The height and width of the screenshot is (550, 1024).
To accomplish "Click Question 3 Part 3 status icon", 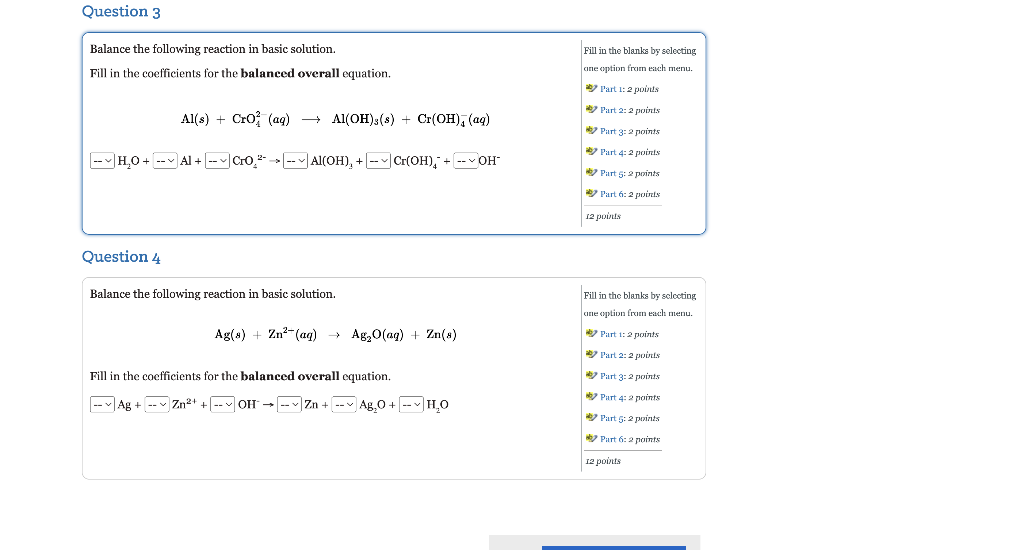I will 592,130.
